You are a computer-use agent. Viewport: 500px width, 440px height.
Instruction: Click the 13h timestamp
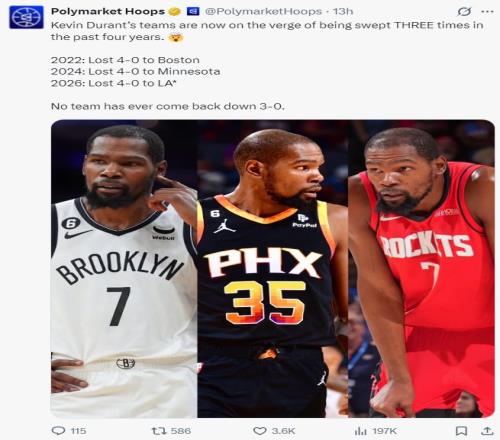(x=343, y=11)
